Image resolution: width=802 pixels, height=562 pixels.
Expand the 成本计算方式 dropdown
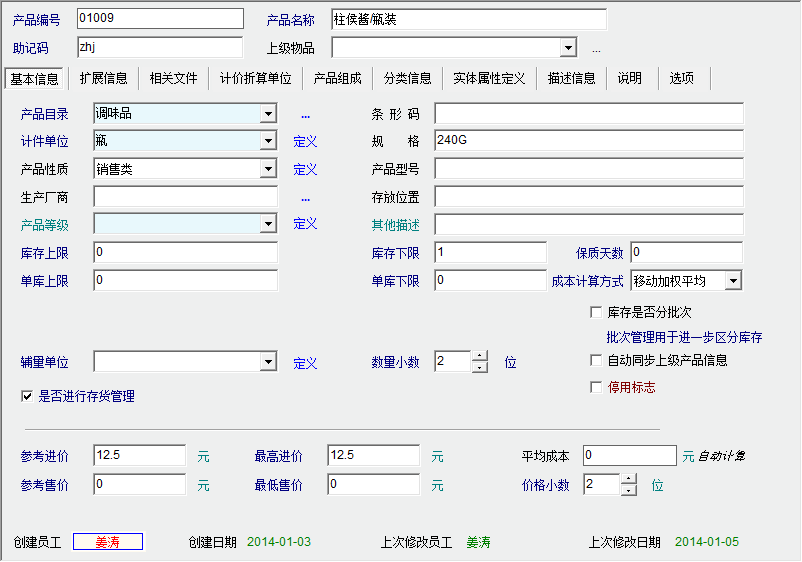pyautogui.click(x=733, y=281)
